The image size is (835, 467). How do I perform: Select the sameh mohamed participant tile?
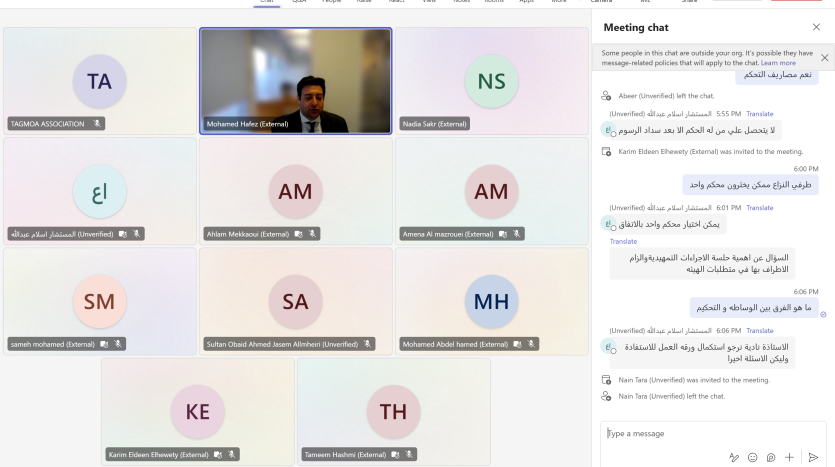(x=99, y=300)
